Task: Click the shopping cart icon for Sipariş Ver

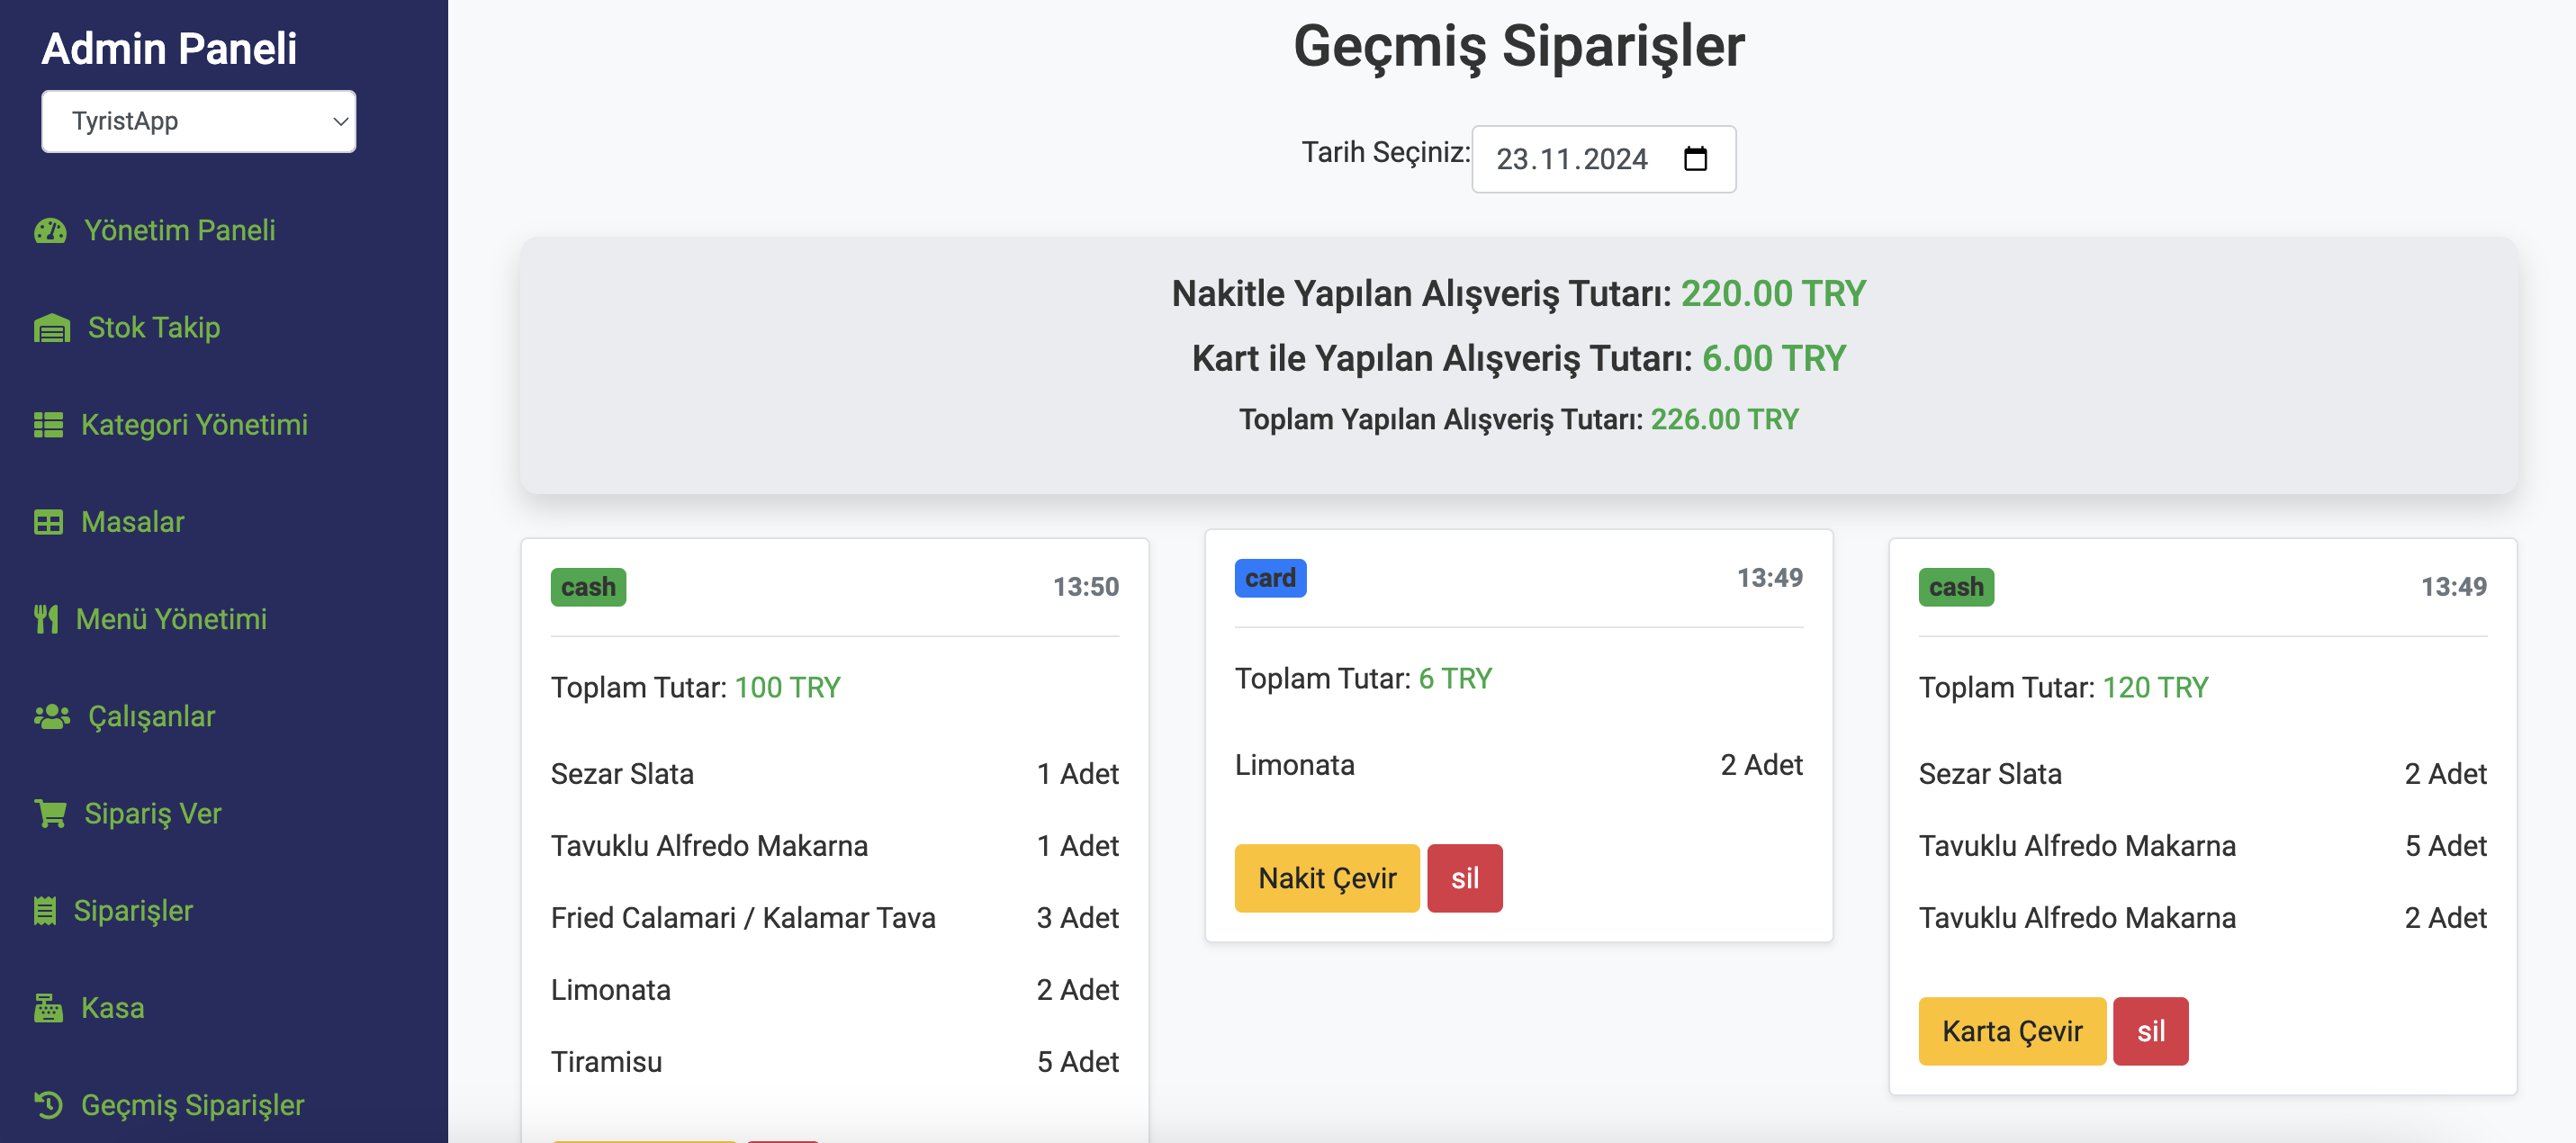Action: (51, 813)
